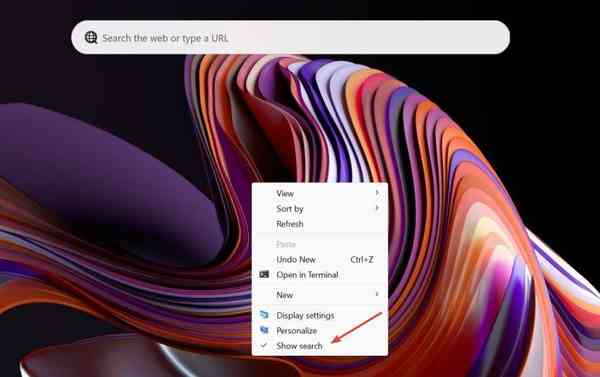The width and height of the screenshot is (600, 377).
Task: Click the Ctrl+Z shortcut label
Action: 362,259
